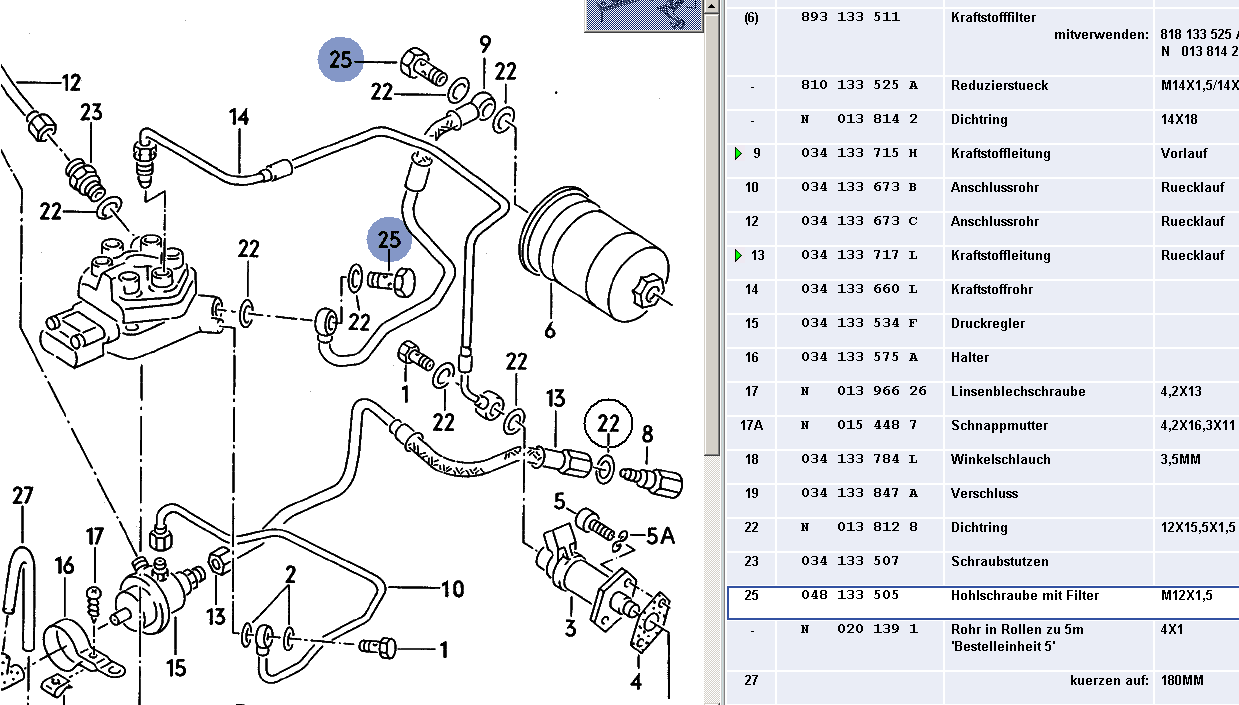Click the diagram scrollbar up arrow
Image resolution: width=1239 pixels, height=705 pixels.
point(710,8)
